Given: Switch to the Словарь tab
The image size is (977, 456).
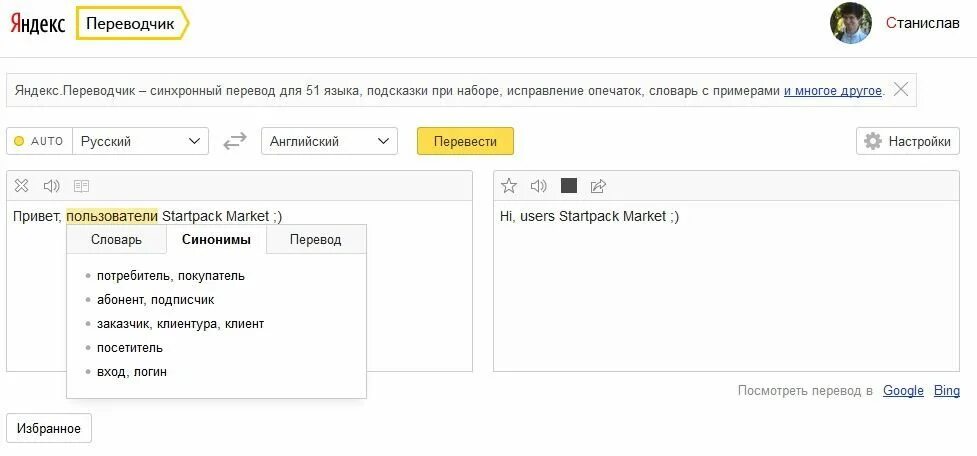Looking at the screenshot, I should point(116,240).
